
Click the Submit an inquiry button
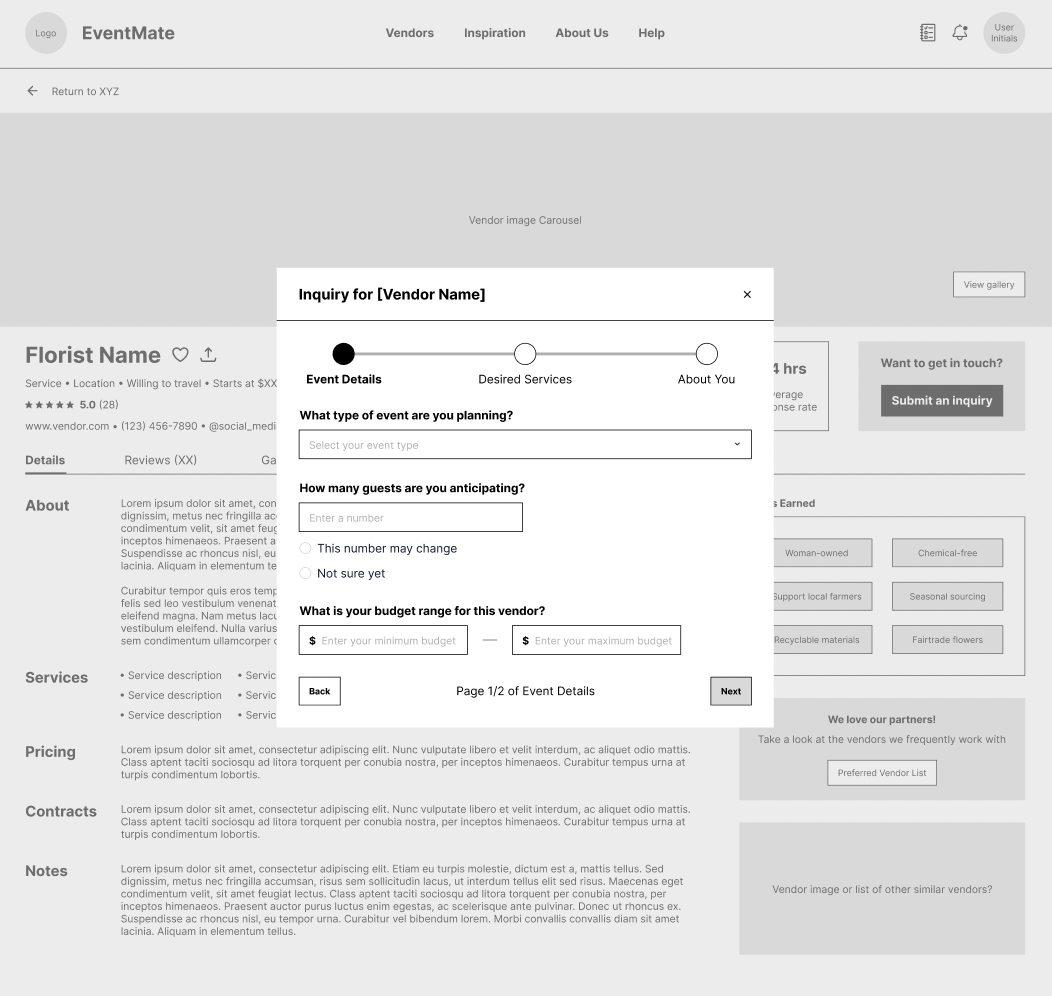tap(941, 400)
